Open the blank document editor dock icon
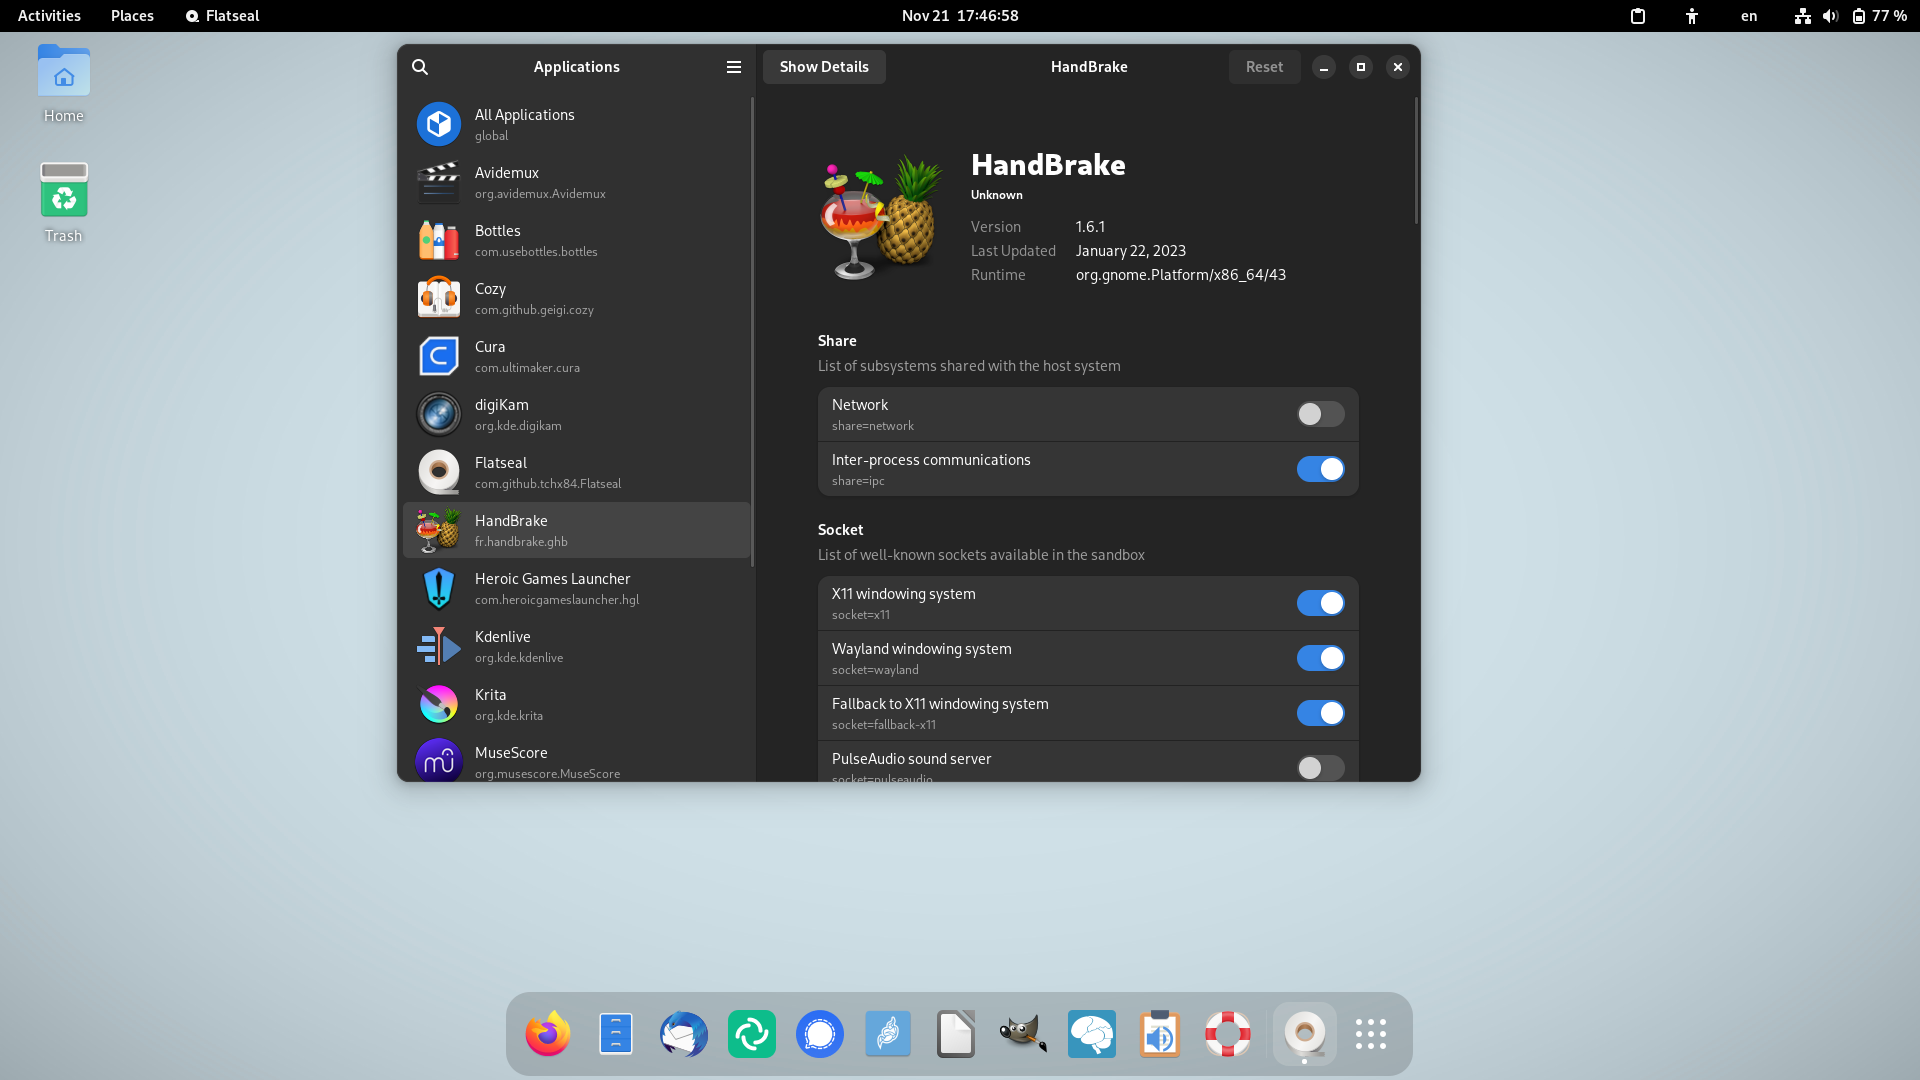 point(956,1034)
